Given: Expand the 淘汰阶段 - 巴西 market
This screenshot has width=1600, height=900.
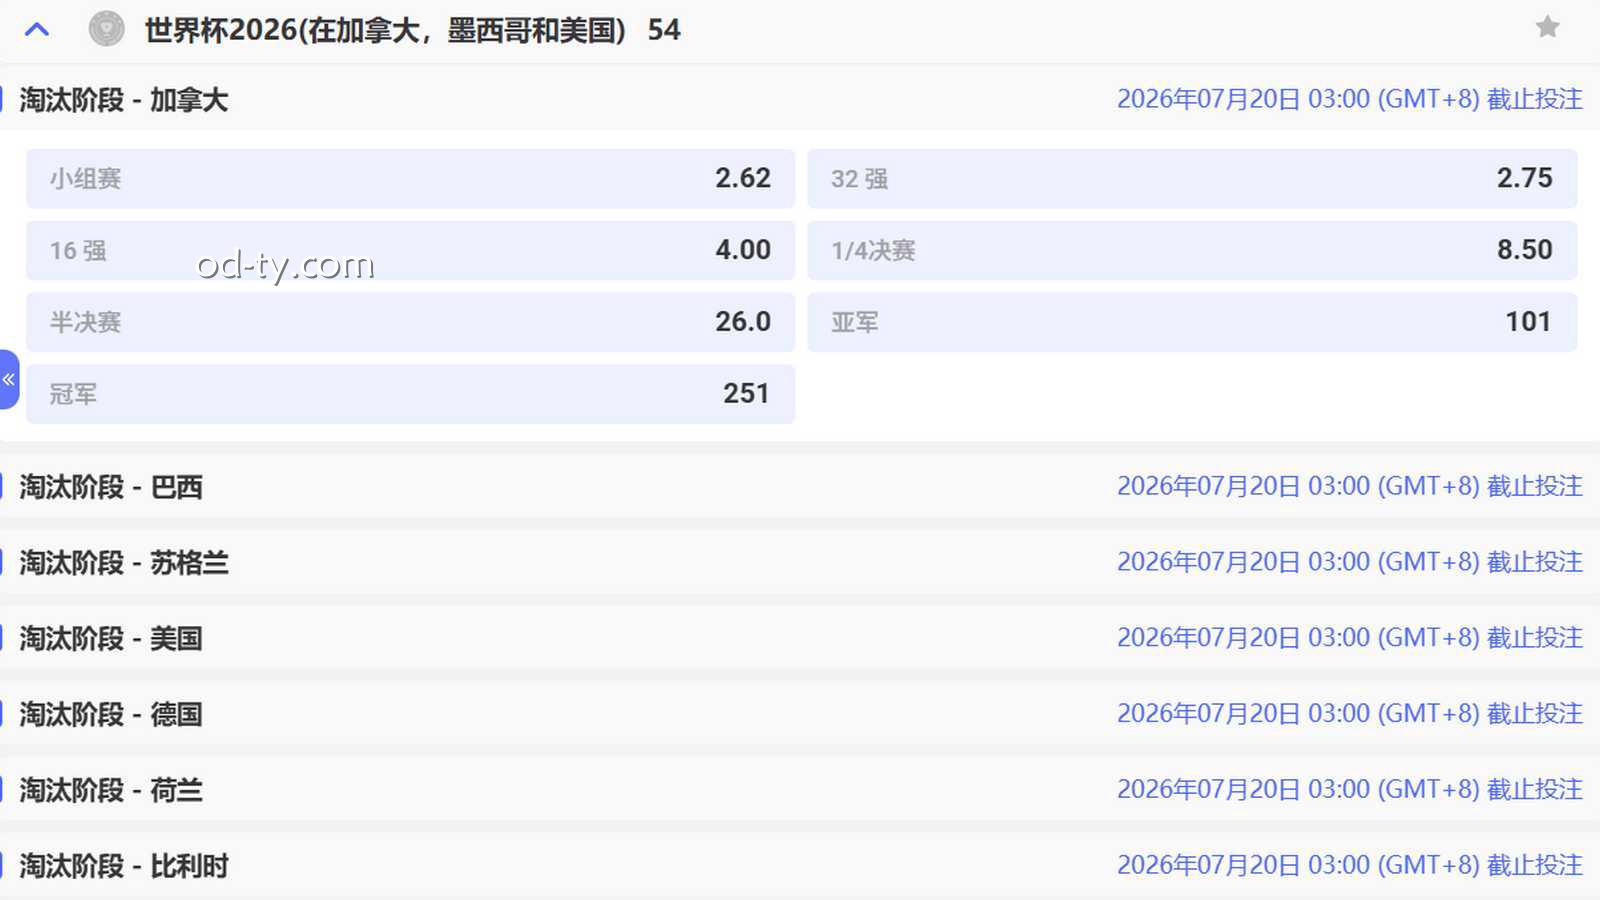Looking at the screenshot, I should pos(111,487).
